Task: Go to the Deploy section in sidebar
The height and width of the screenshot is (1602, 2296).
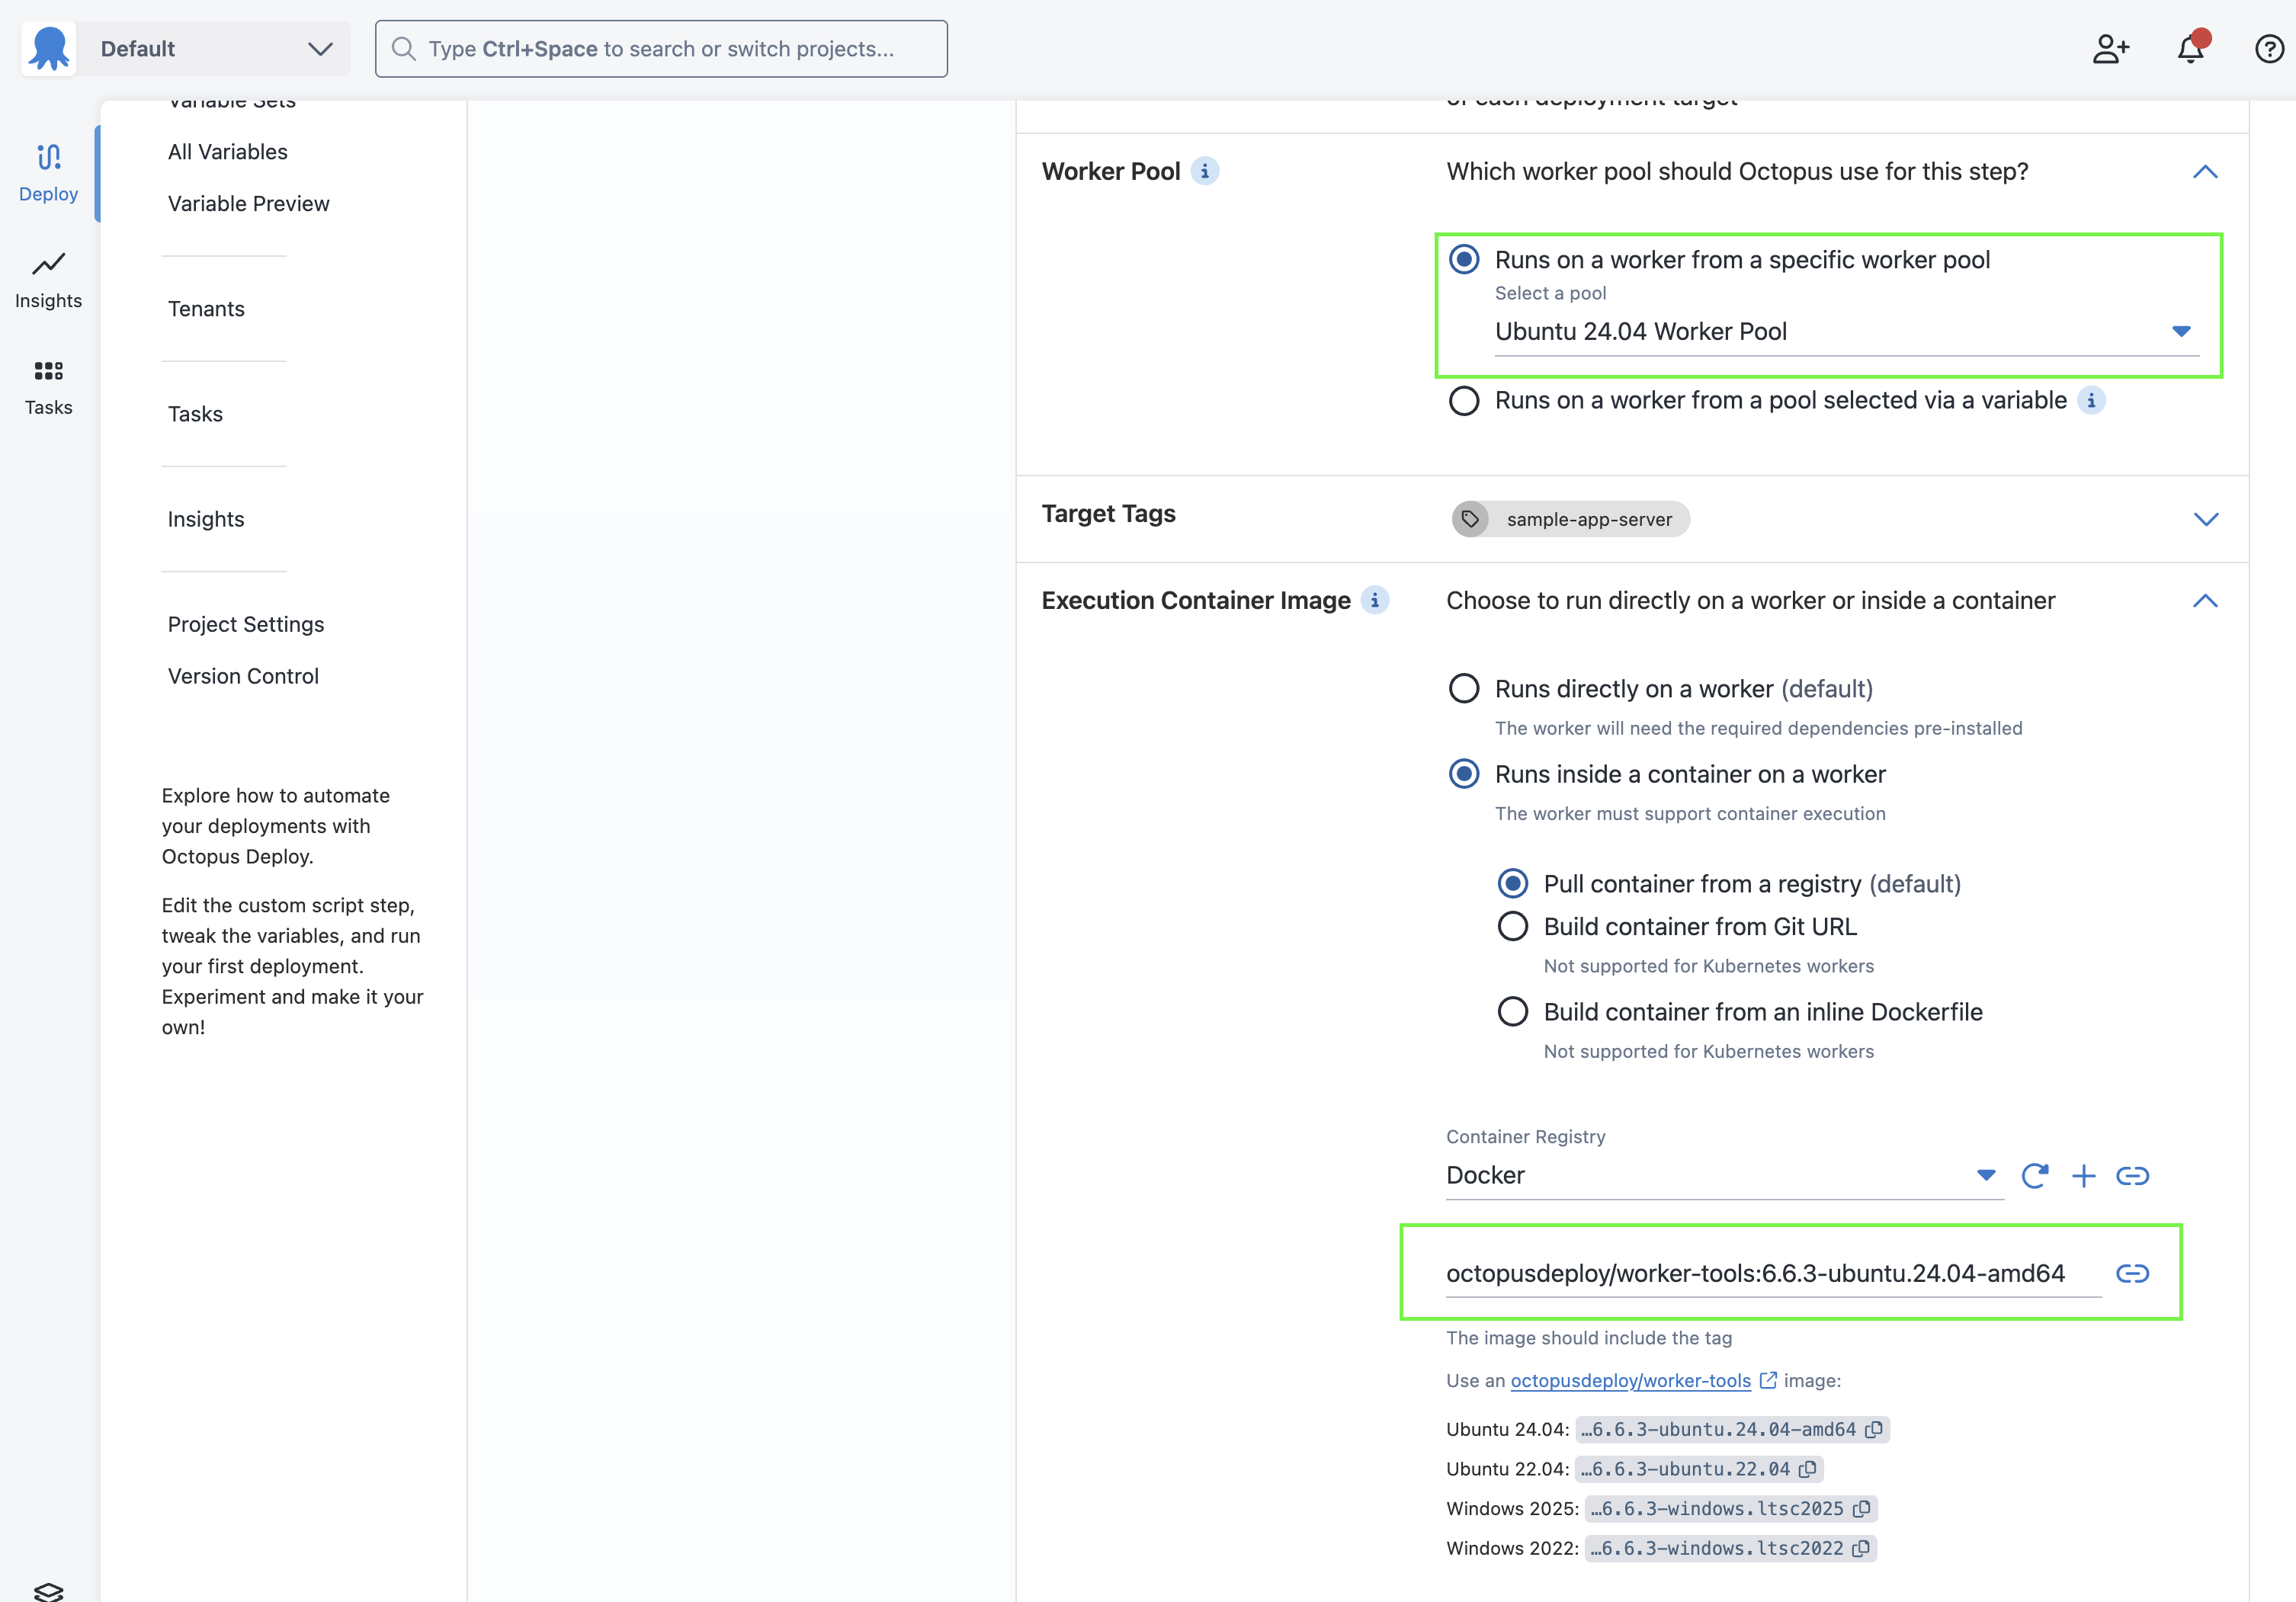Action: [49, 173]
